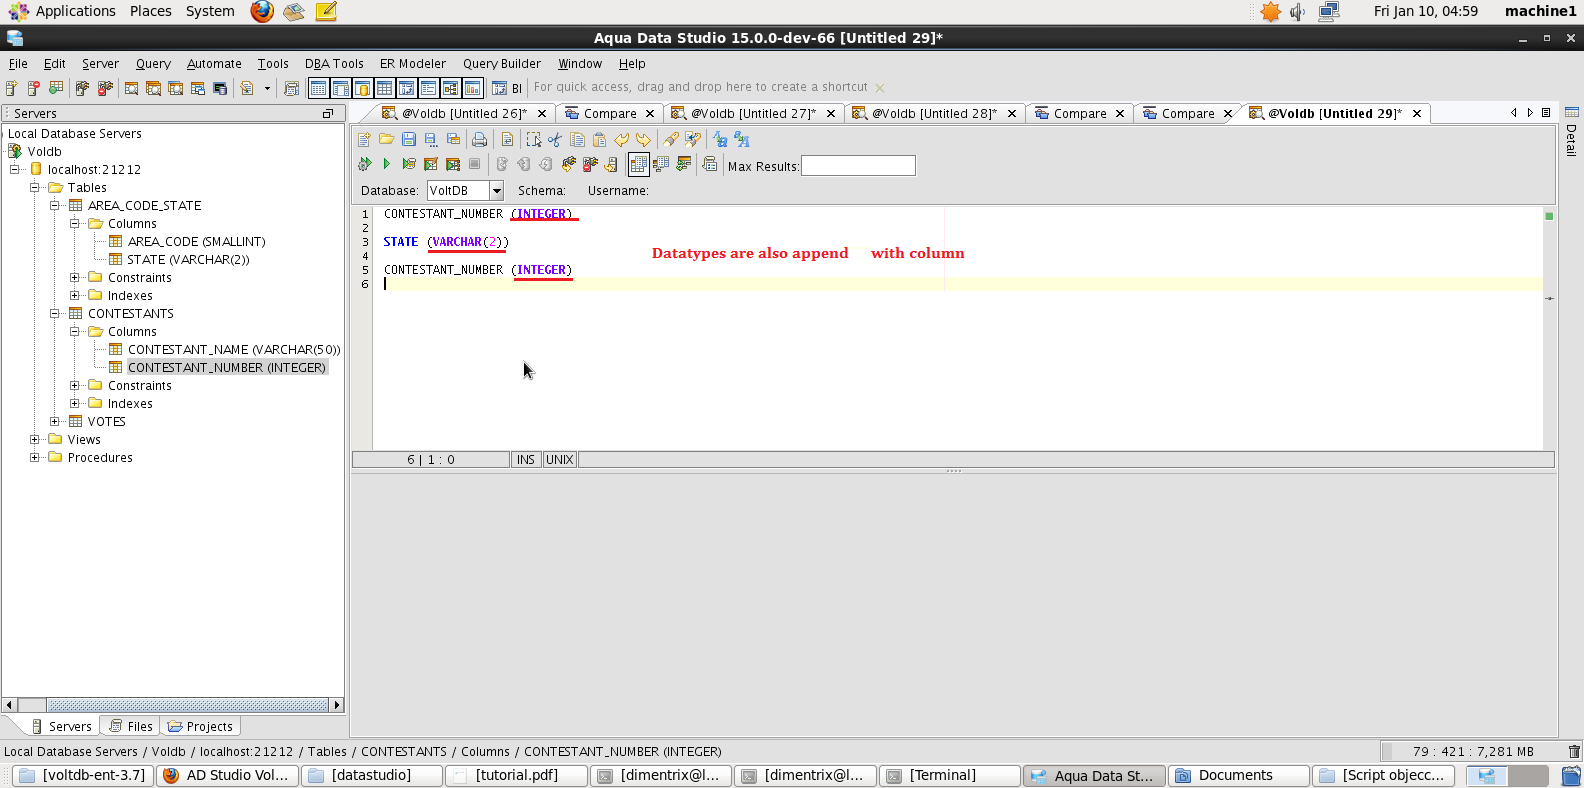
Task: Collapse the CONTESTANTS table node
Action: 55,314
